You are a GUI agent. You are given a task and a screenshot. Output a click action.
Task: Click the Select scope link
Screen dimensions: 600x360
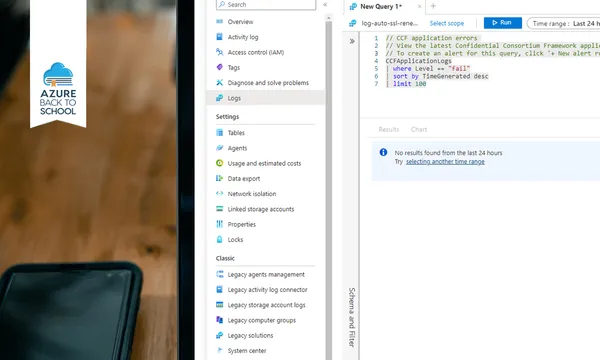pos(447,23)
